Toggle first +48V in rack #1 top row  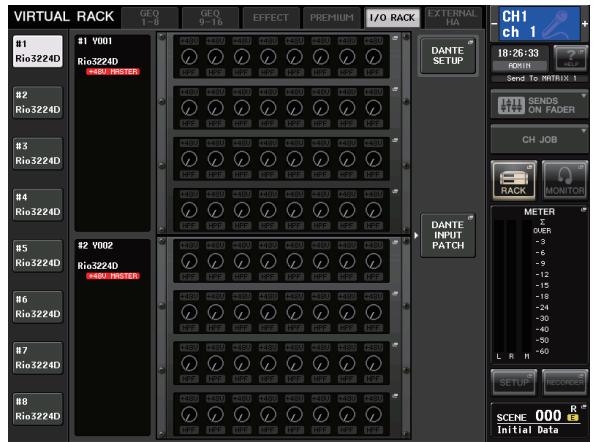189,41
